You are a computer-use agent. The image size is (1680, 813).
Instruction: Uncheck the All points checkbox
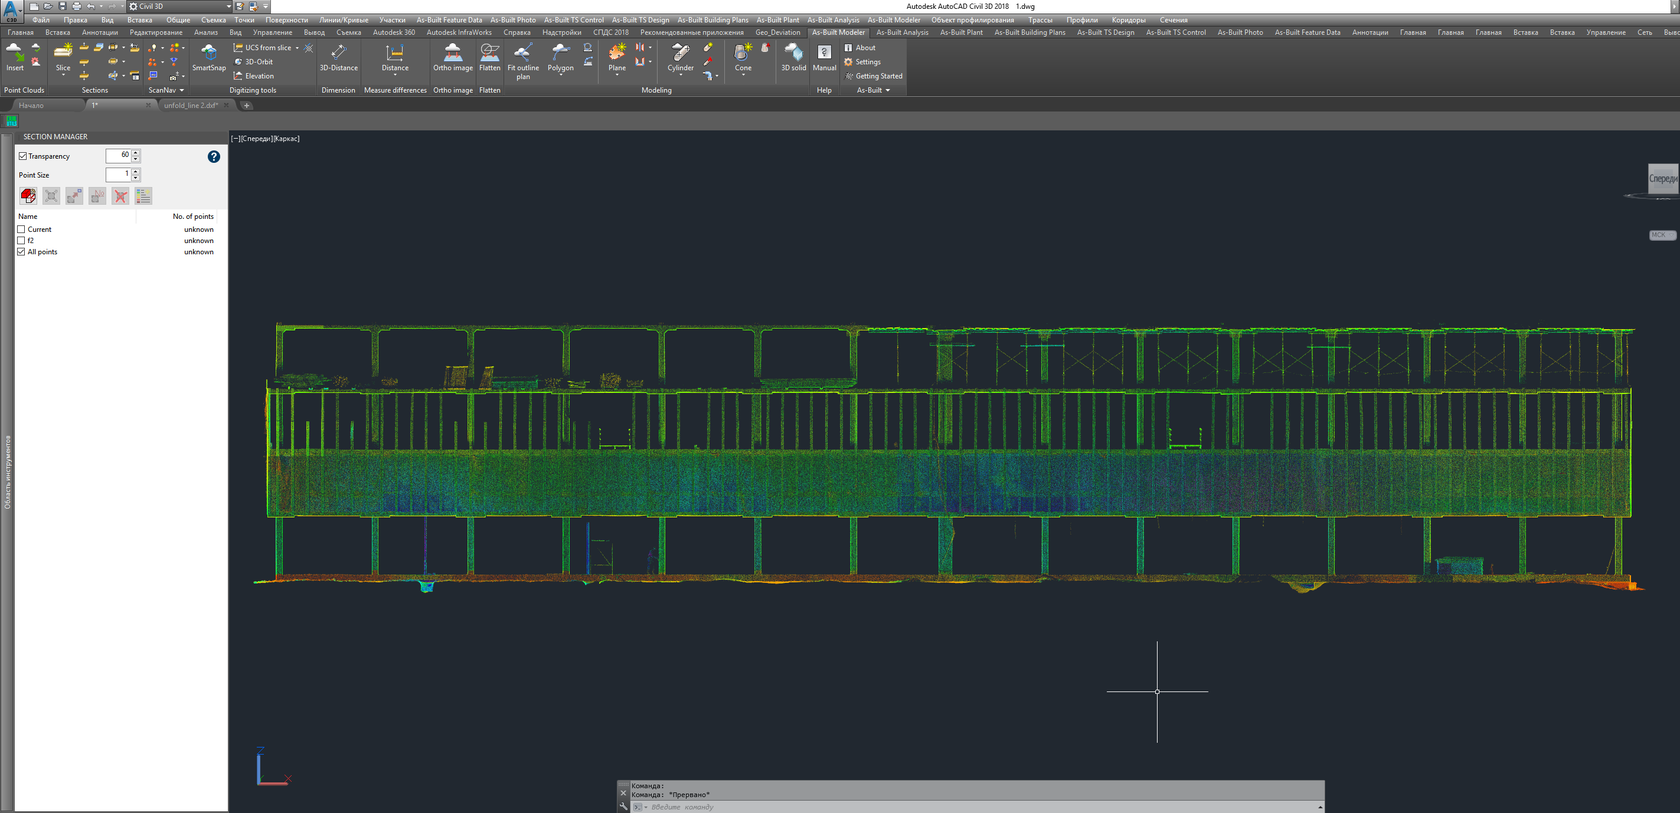coord(21,252)
